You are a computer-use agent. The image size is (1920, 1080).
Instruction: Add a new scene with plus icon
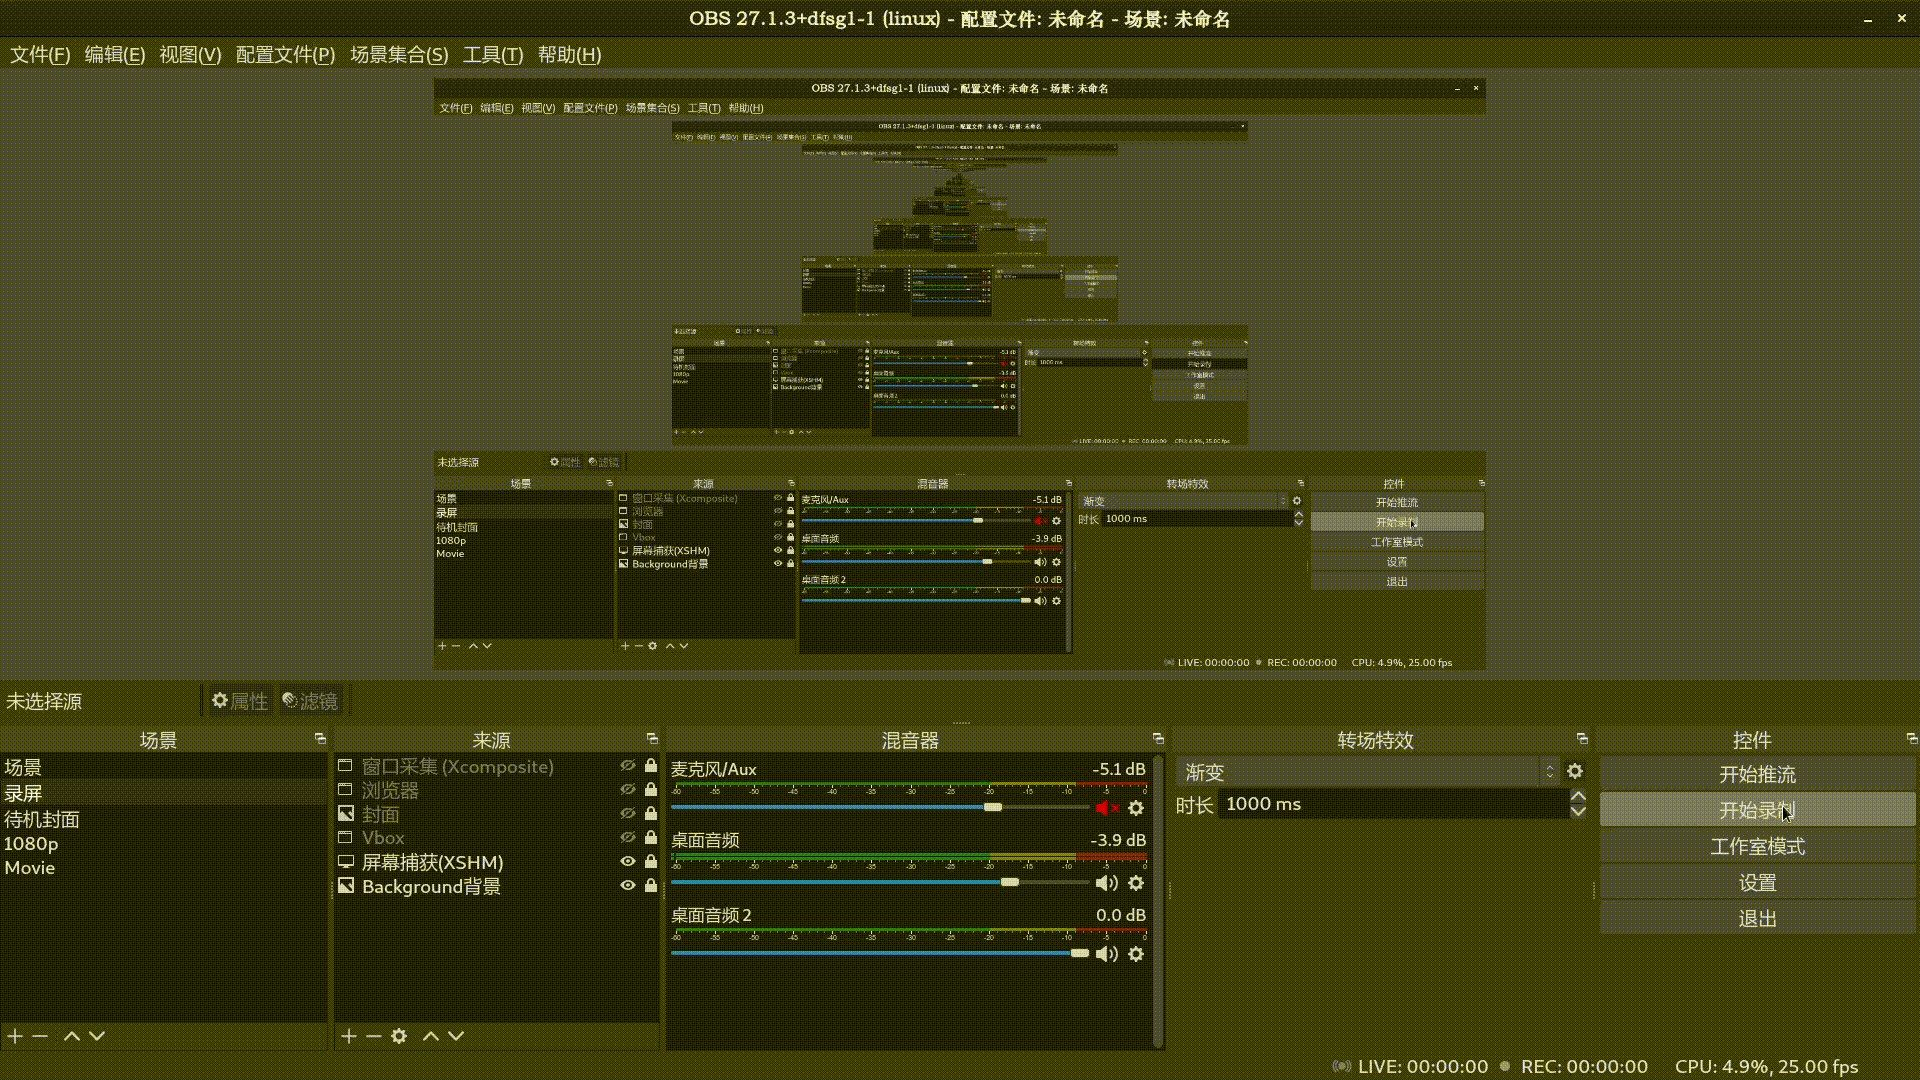click(15, 1036)
